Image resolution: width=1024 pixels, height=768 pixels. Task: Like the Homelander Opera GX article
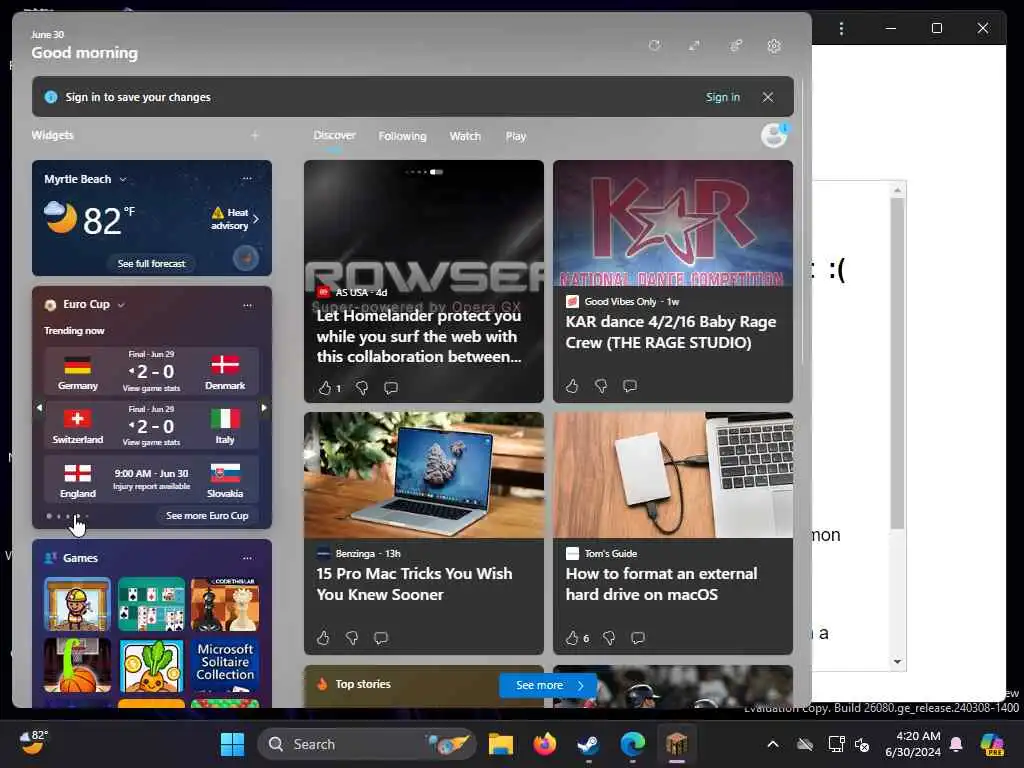[325, 388]
